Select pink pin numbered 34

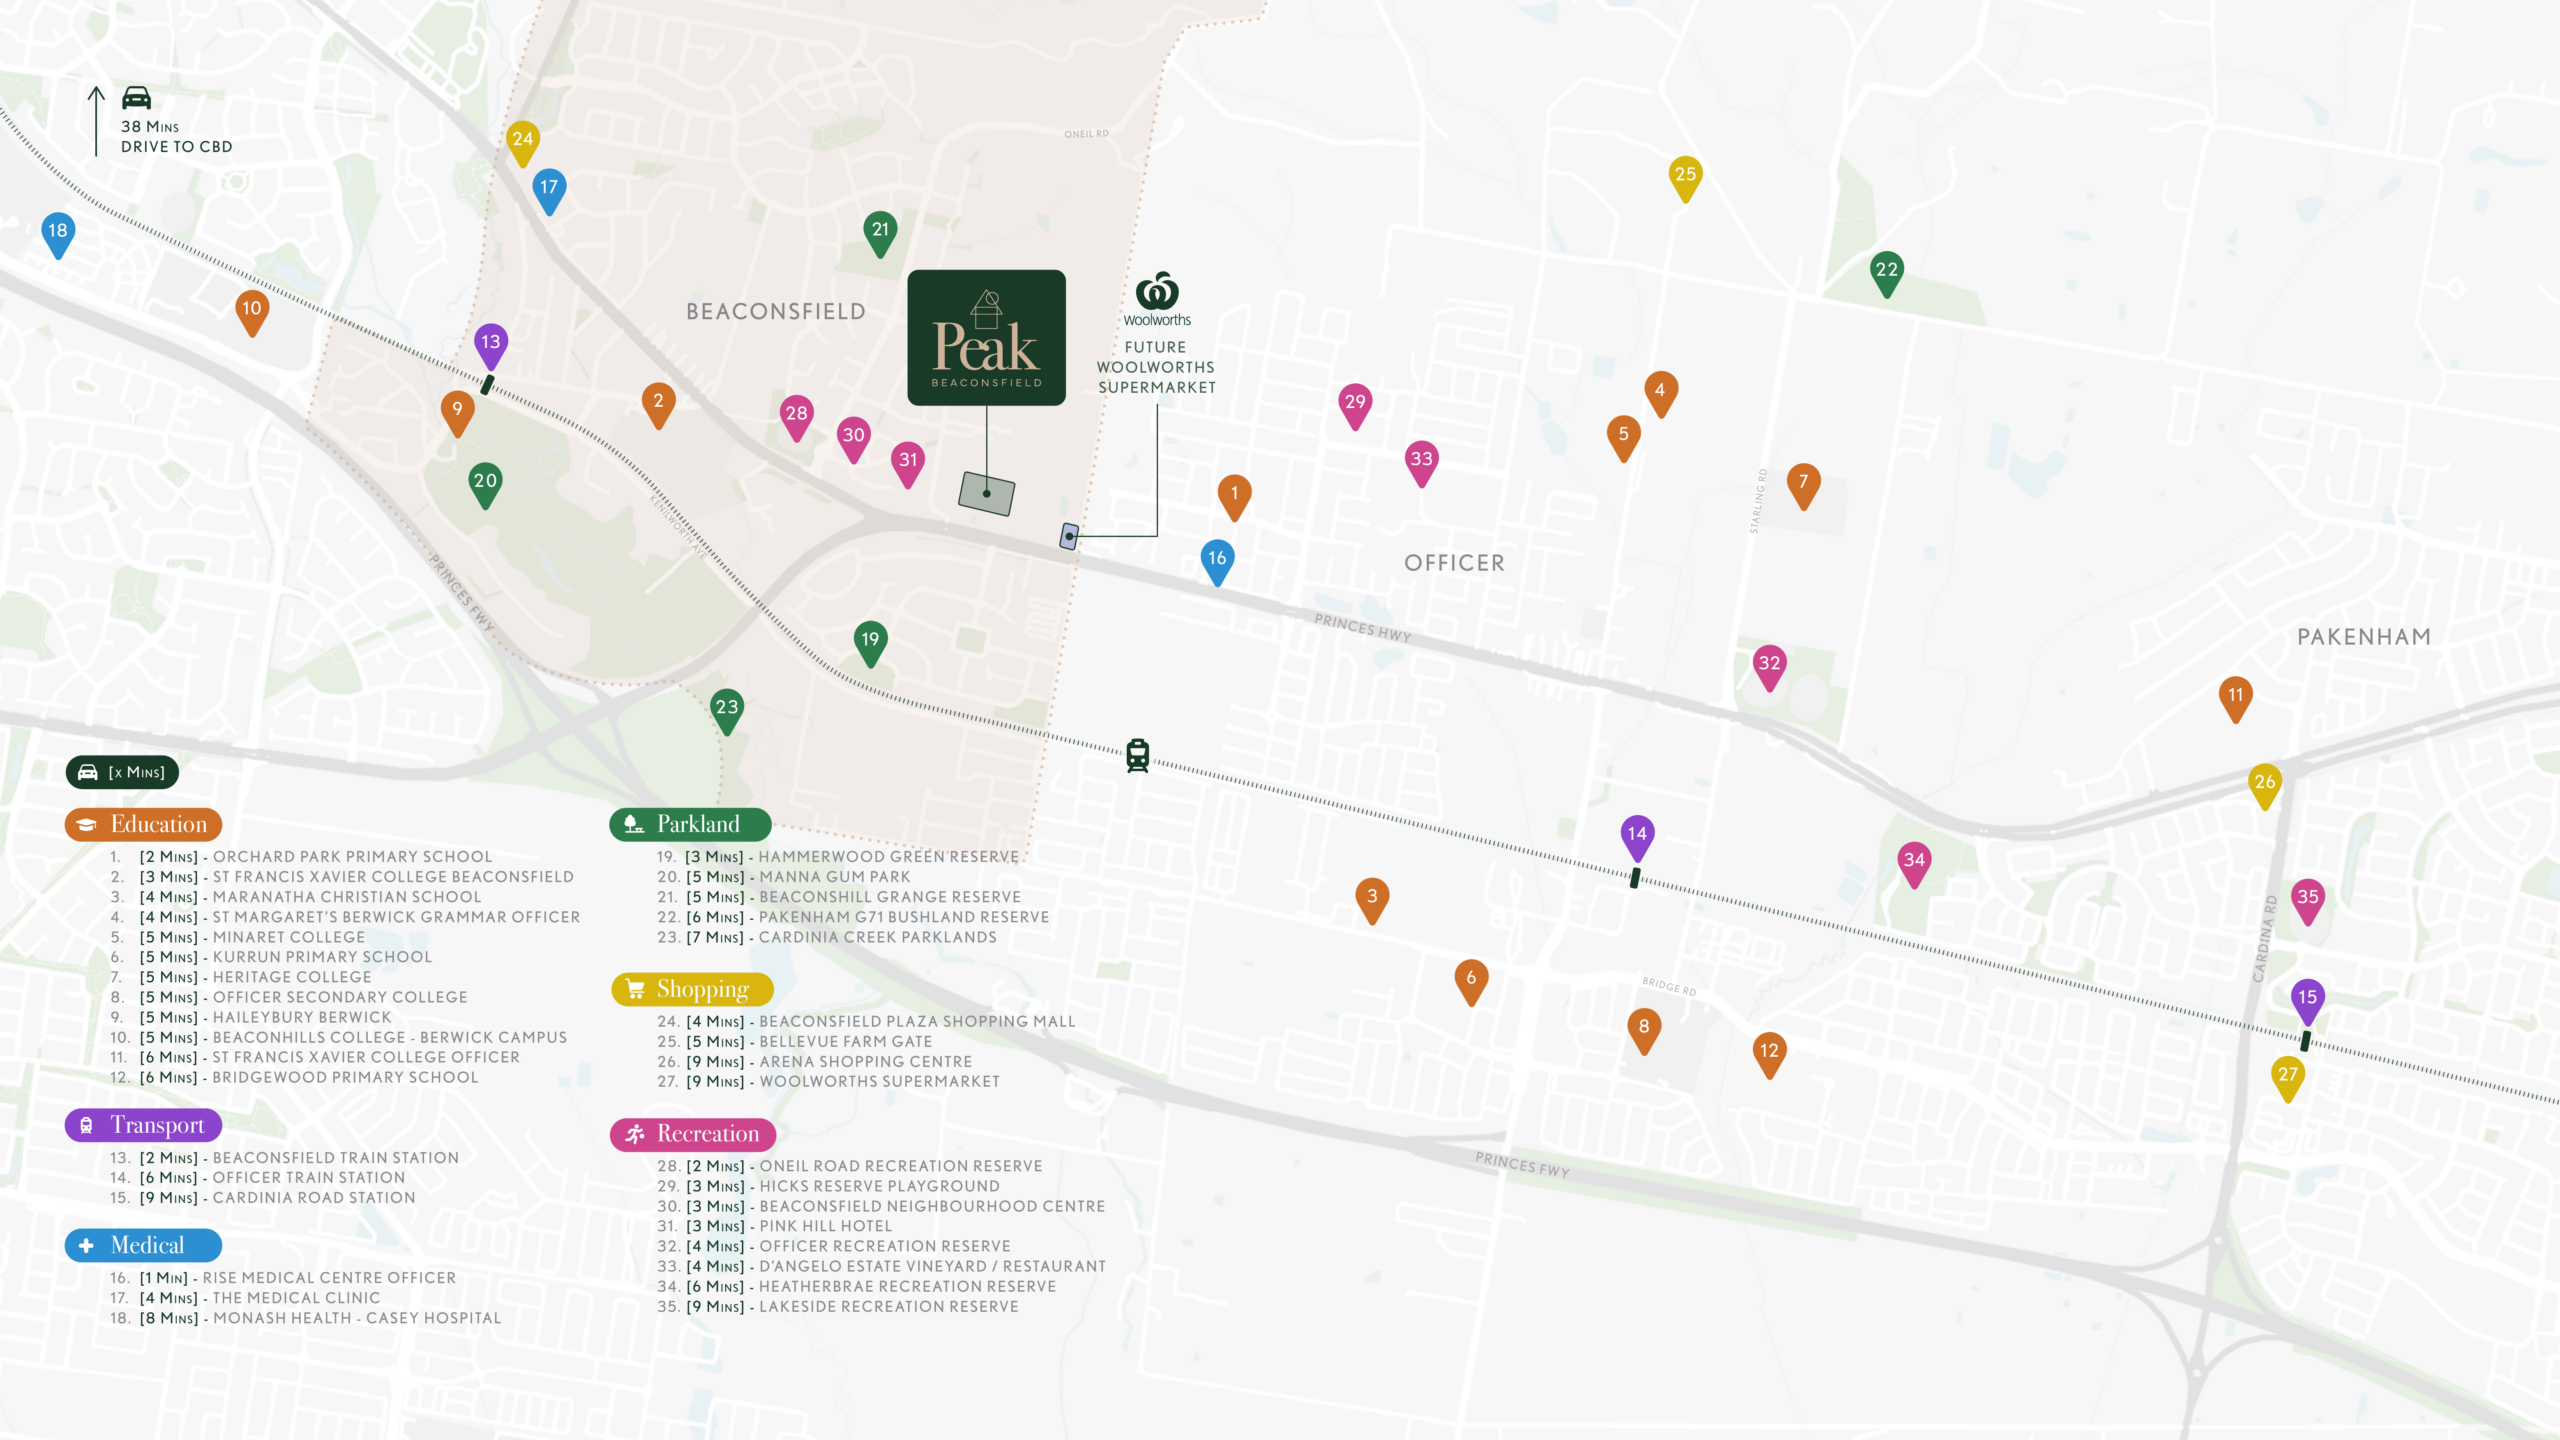(x=1914, y=864)
